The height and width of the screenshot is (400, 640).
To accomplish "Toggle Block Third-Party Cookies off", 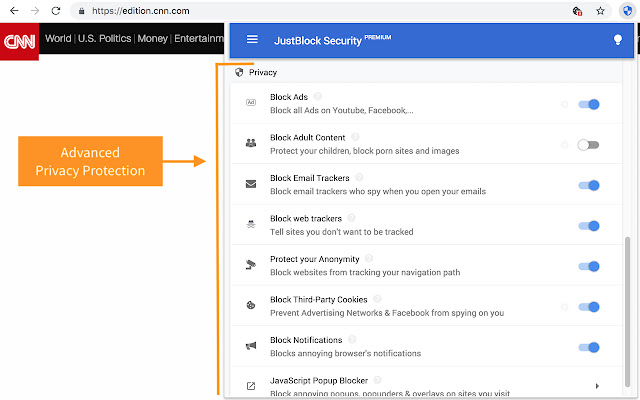I will [589, 307].
